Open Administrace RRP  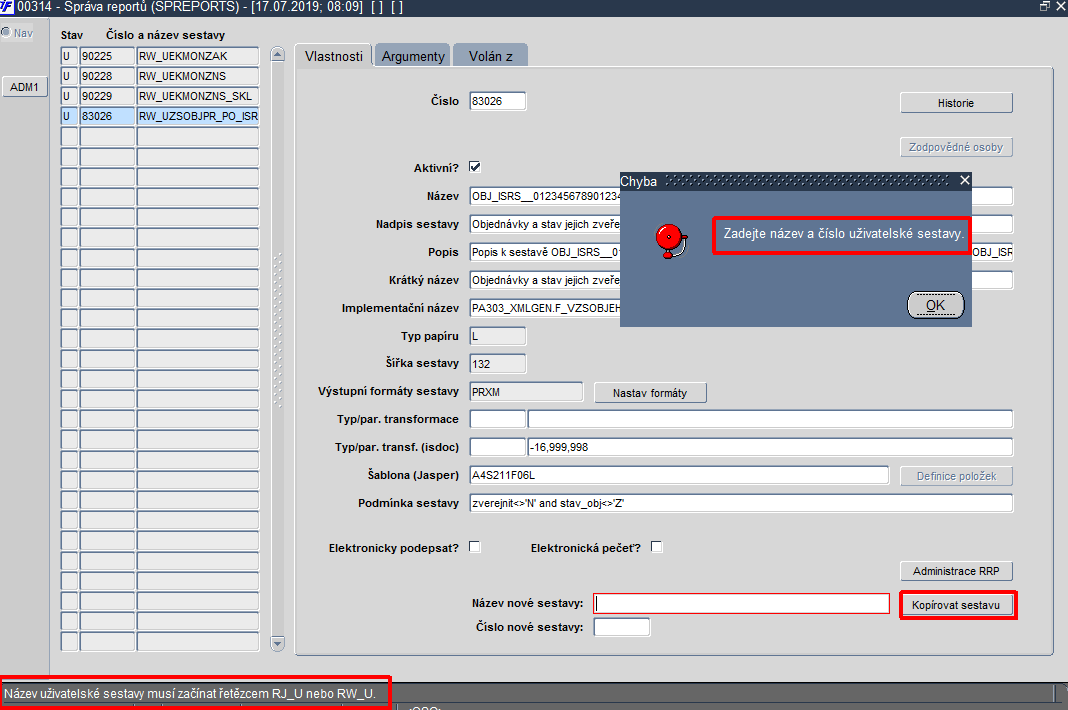pos(956,571)
